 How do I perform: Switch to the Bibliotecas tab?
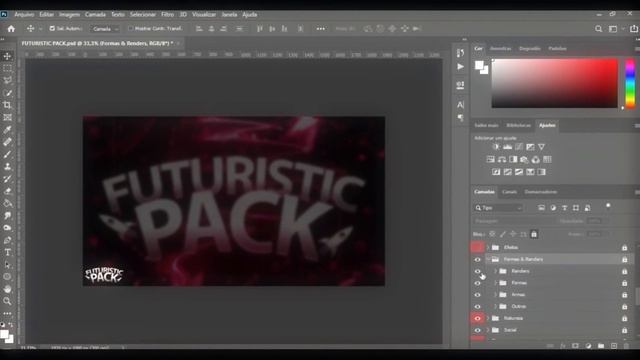(x=518, y=125)
